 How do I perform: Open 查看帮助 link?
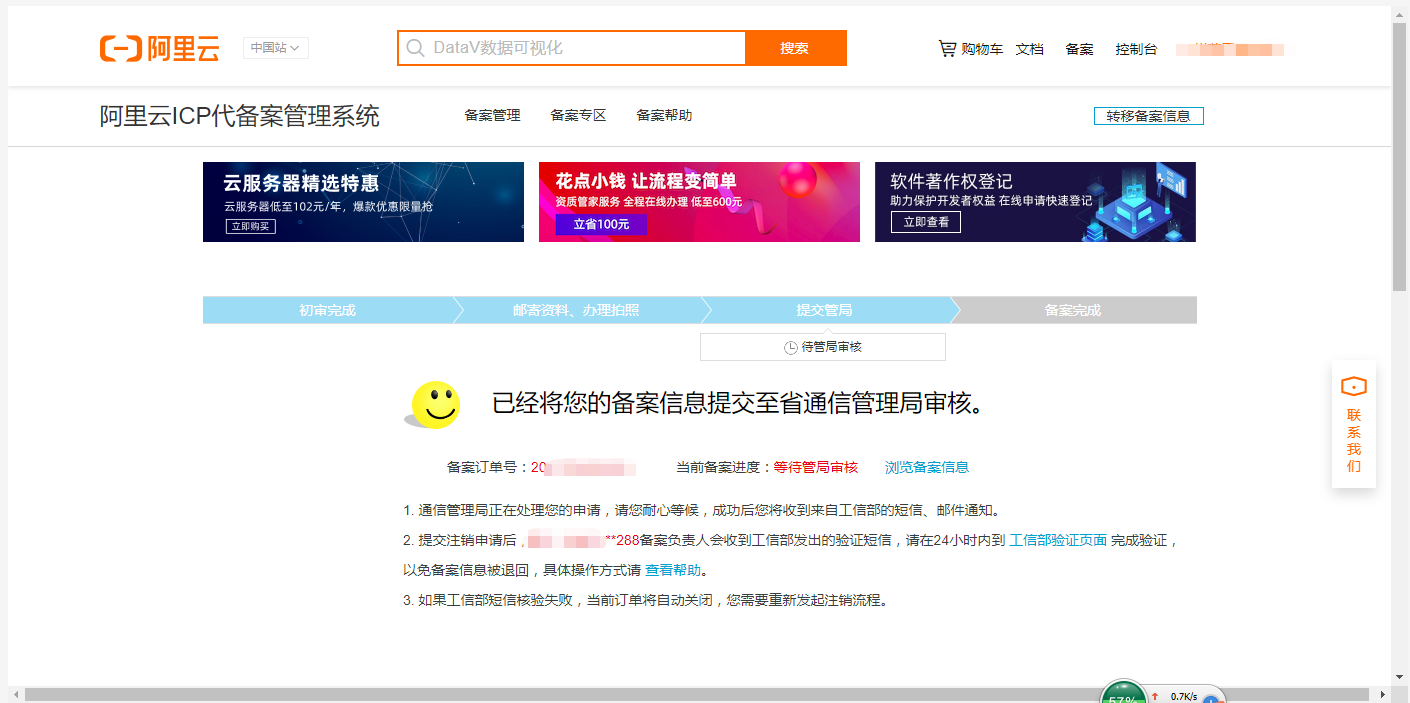(673, 570)
